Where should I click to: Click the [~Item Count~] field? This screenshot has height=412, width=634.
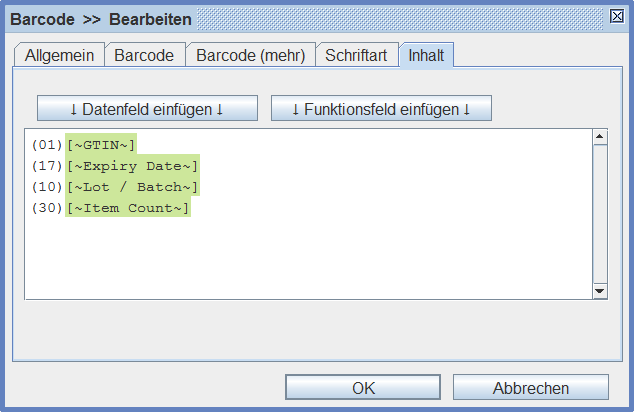point(128,207)
